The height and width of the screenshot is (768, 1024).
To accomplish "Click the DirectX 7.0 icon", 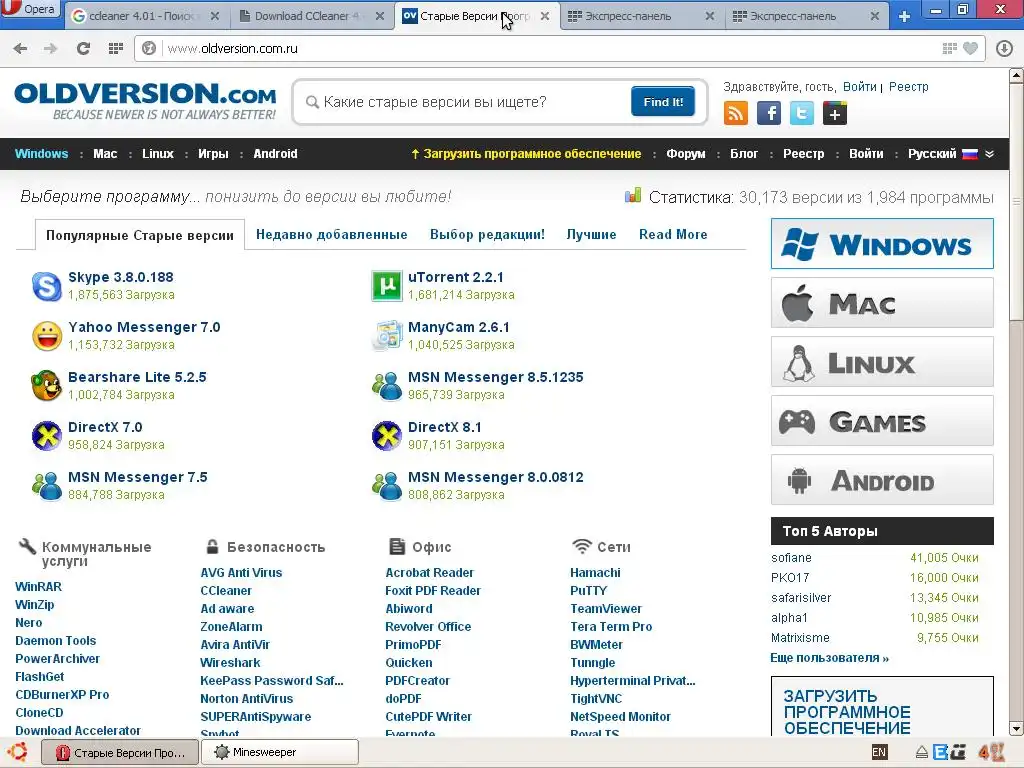I will coord(47,436).
